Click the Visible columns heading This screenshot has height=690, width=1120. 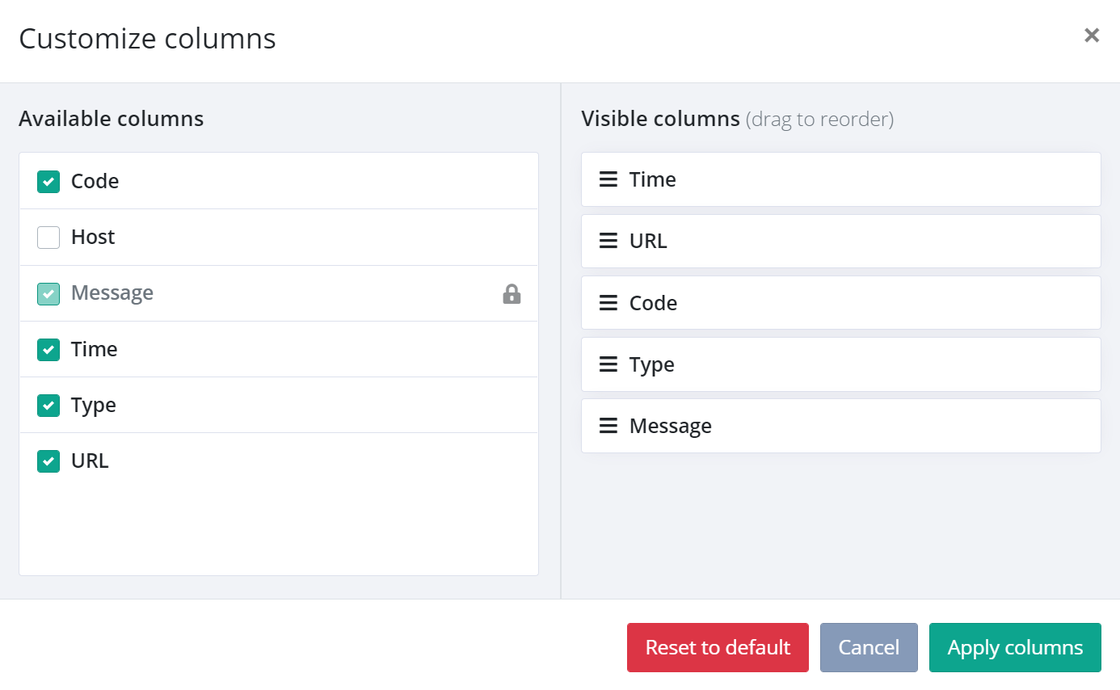click(661, 119)
